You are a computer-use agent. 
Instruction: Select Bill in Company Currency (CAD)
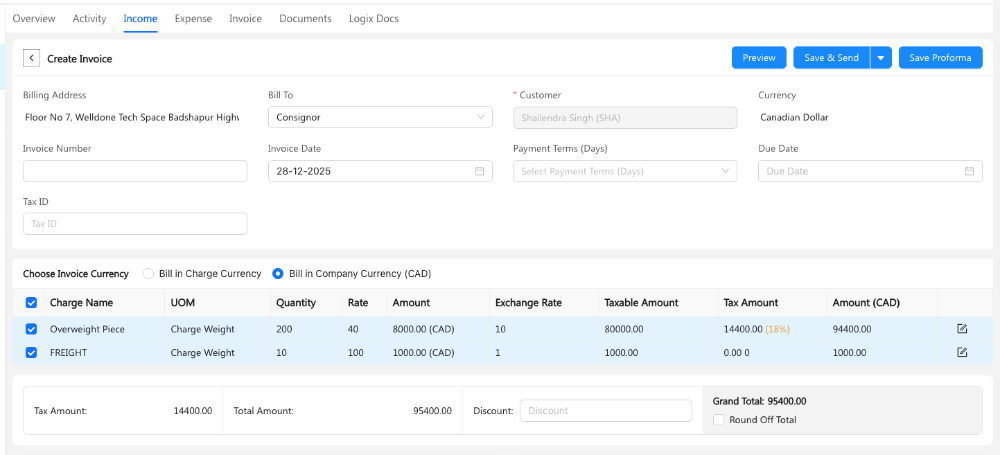pyautogui.click(x=278, y=274)
